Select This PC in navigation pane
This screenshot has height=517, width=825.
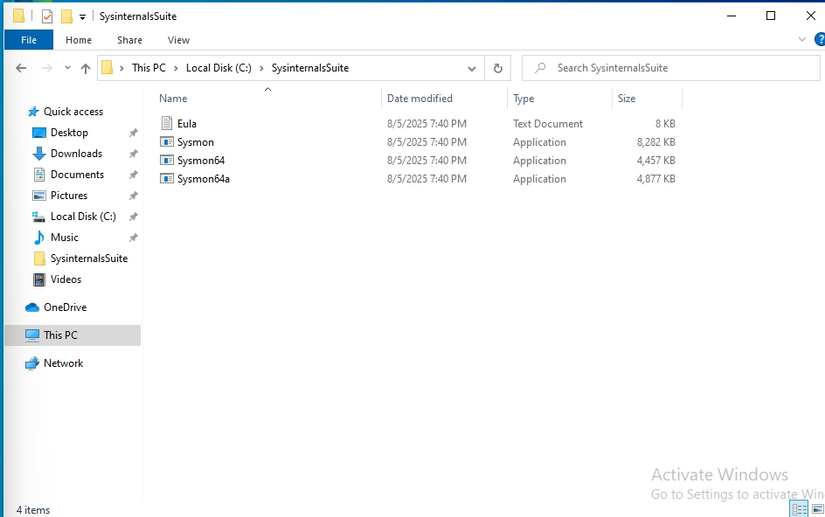tap(73, 335)
